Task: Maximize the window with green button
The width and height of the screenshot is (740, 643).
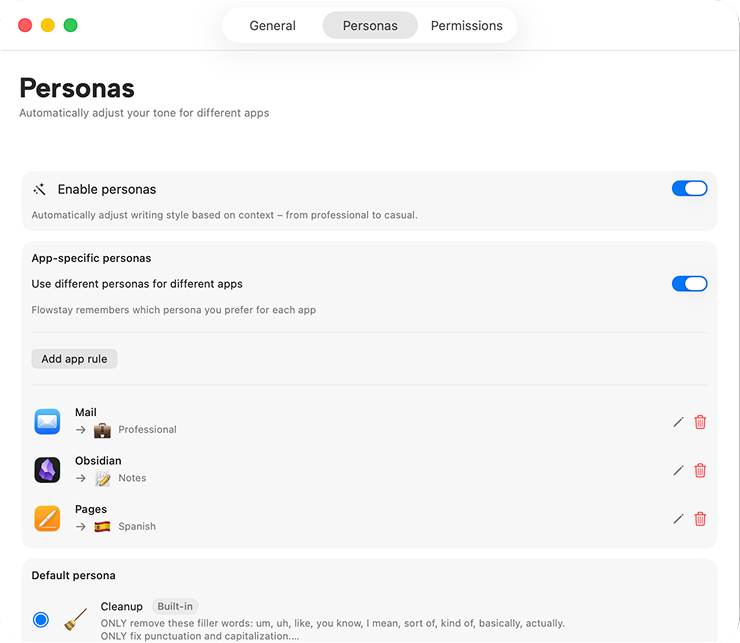Action: pos(70,25)
